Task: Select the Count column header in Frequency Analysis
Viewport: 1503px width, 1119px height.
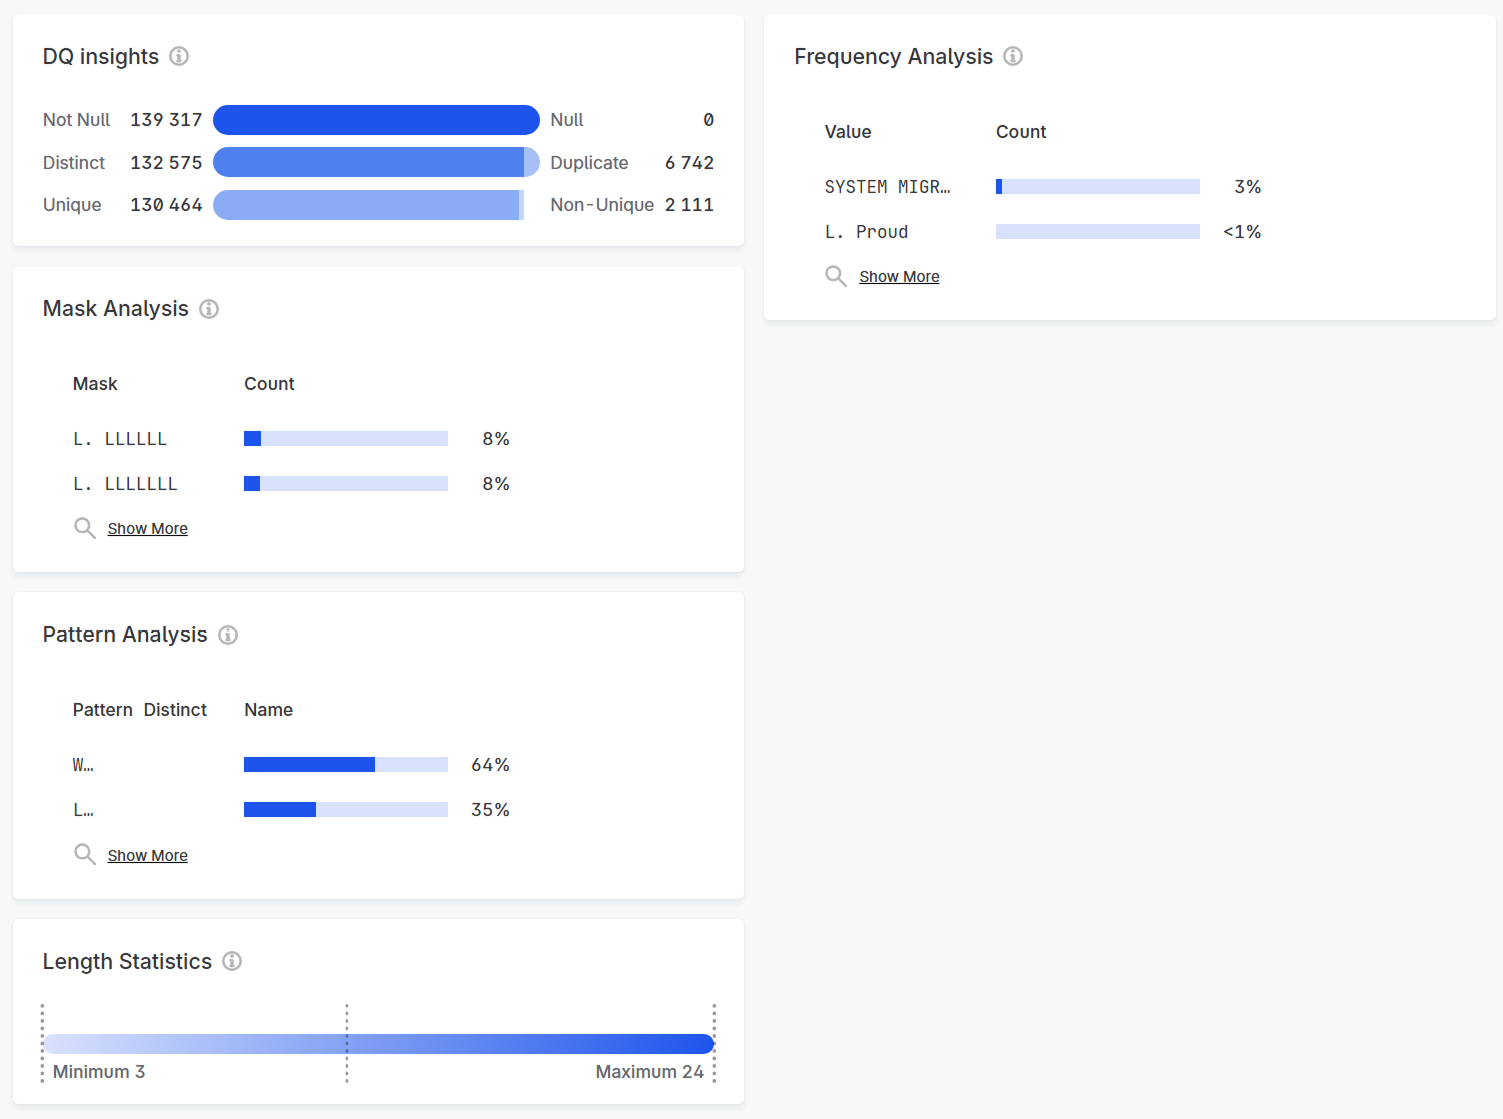Action: (1021, 131)
